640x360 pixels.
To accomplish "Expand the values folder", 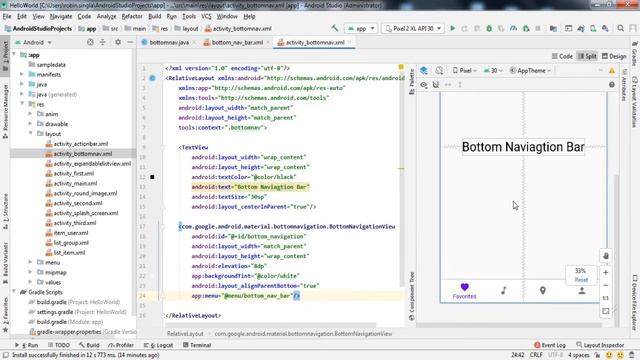I will pos(30,282).
